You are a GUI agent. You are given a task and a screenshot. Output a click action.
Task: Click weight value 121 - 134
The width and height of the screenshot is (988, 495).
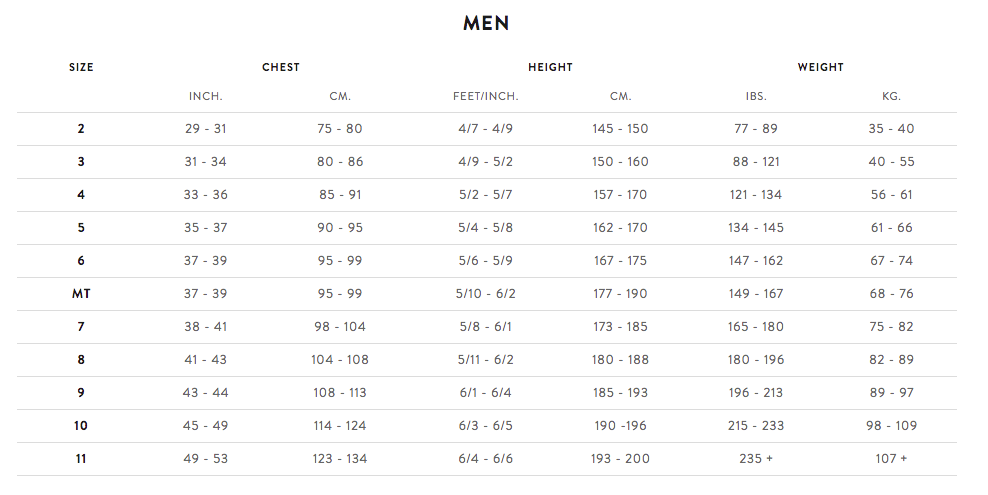[756, 195]
